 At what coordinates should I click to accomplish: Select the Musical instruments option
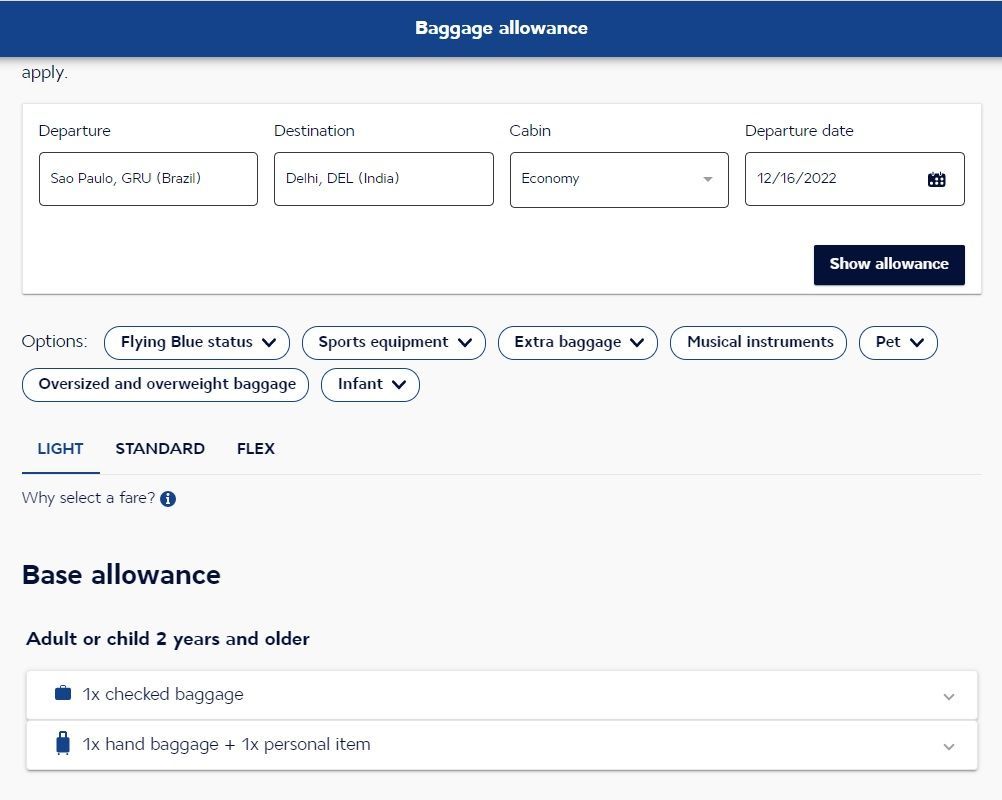pos(759,342)
